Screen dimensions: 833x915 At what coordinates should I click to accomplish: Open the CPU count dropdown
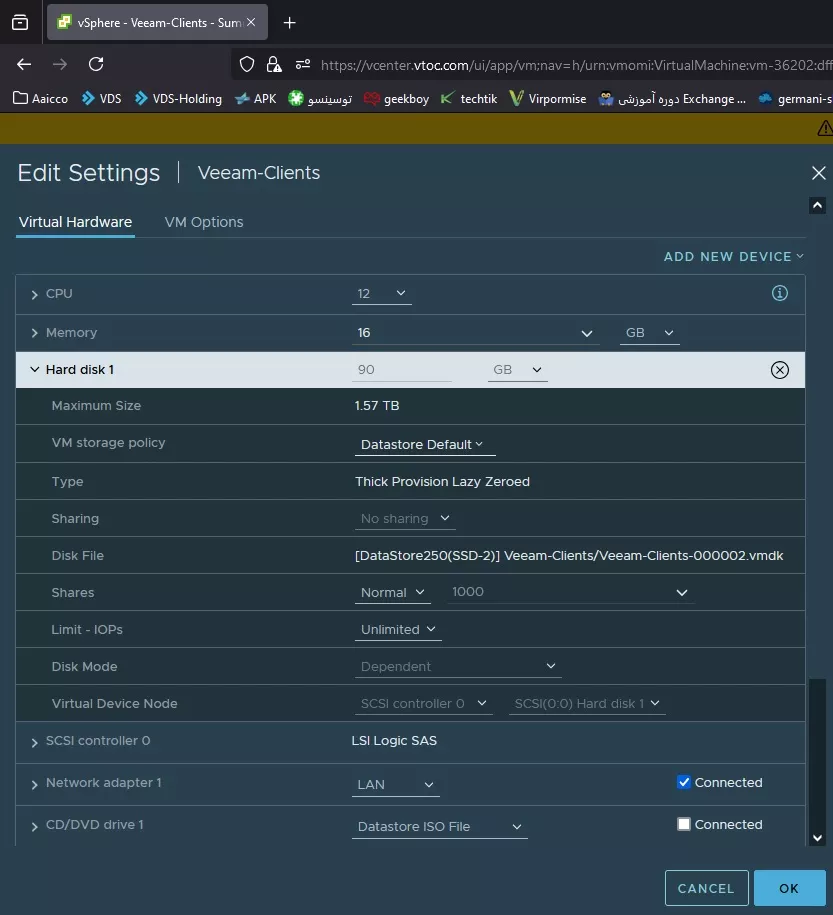tap(382, 294)
